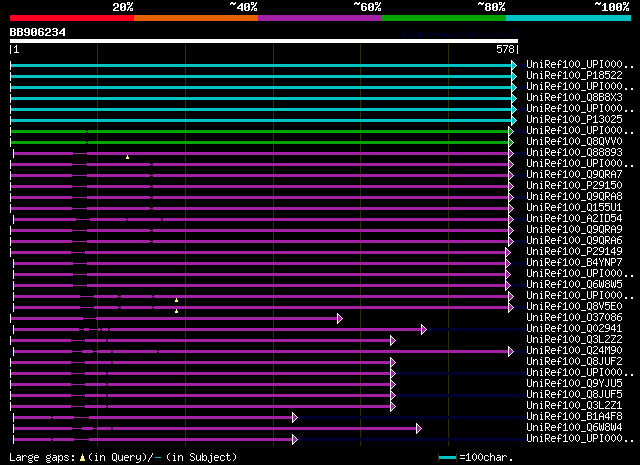Click the green ~80% identity legend segment
Screen dimensions: 640x465
pyautogui.click(x=444, y=18)
